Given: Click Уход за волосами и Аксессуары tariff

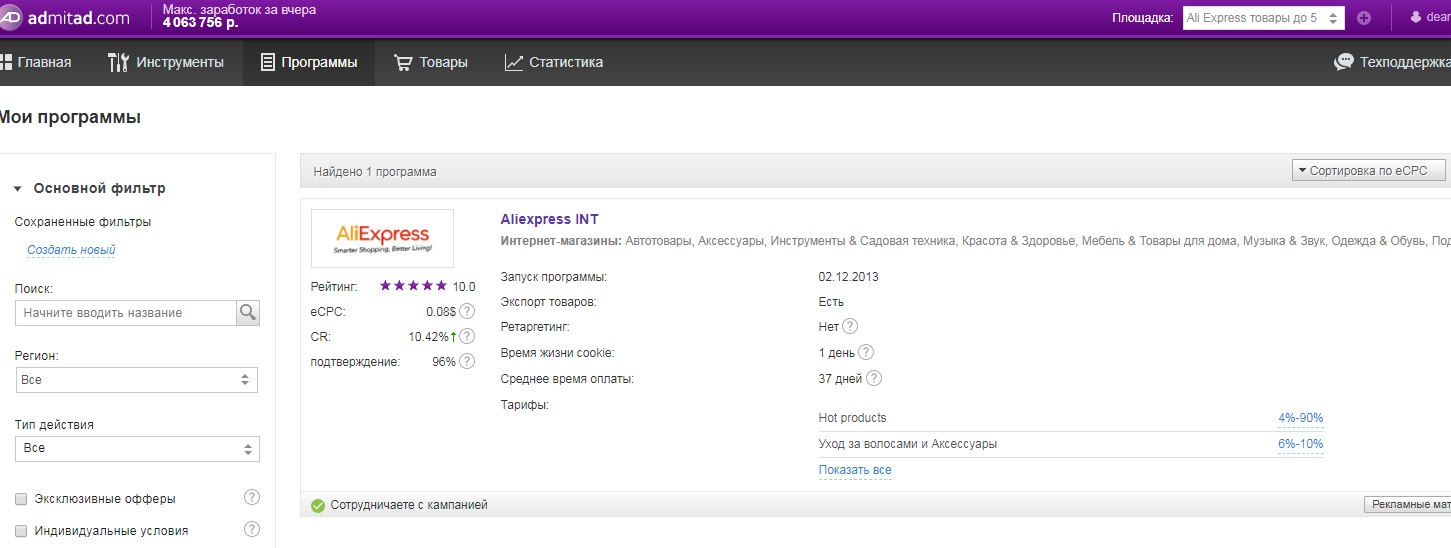Looking at the screenshot, I should 907,444.
